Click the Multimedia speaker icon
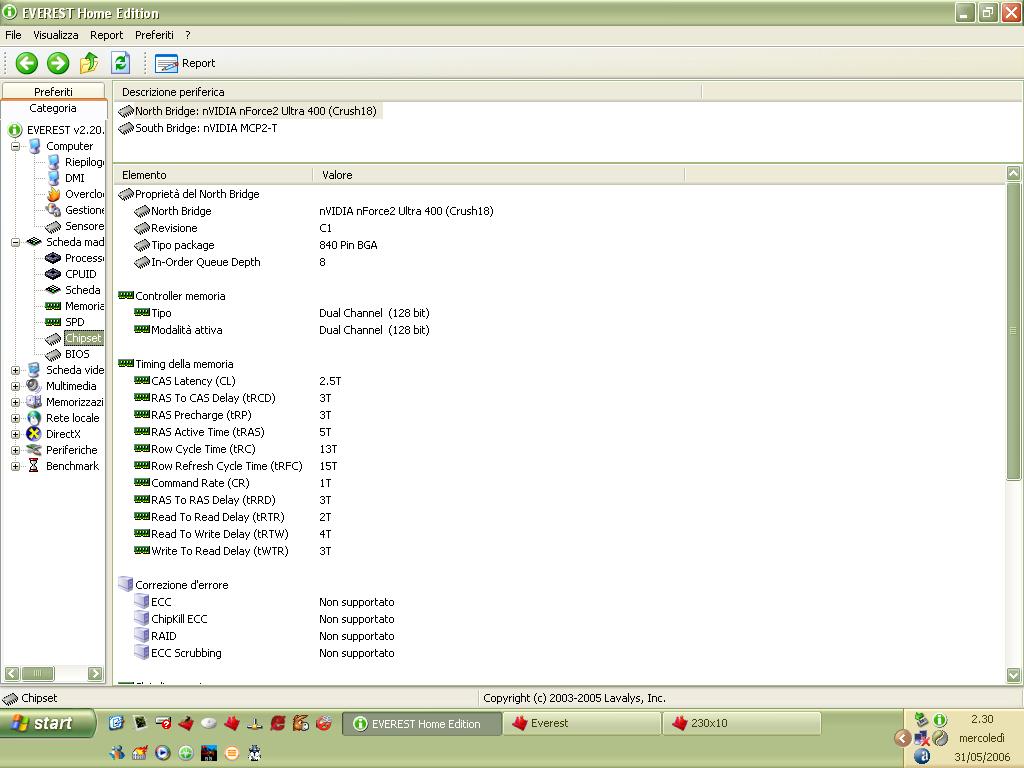1024x768 pixels. [x=34, y=386]
